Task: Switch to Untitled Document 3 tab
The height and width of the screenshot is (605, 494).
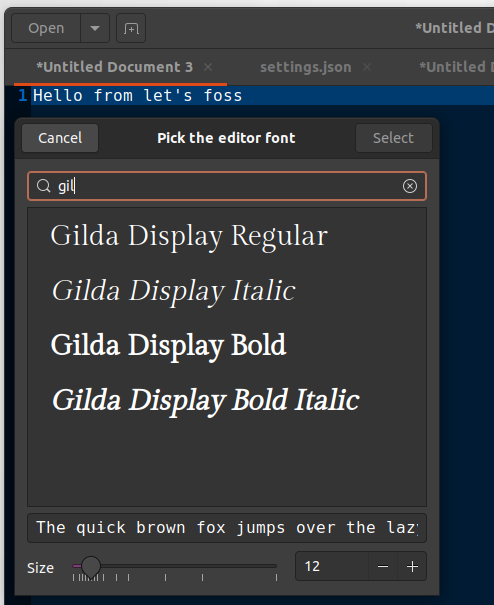Action: click(x=114, y=67)
